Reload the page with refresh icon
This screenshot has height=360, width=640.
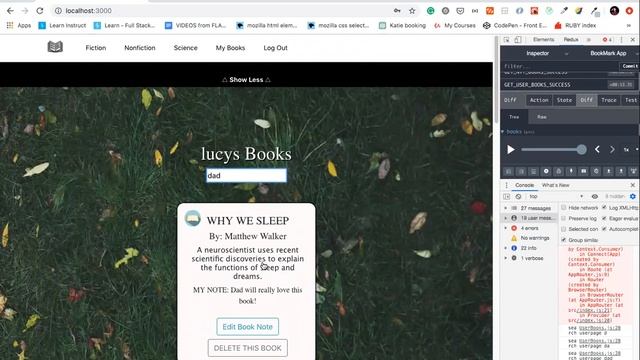tap(40, 11)
